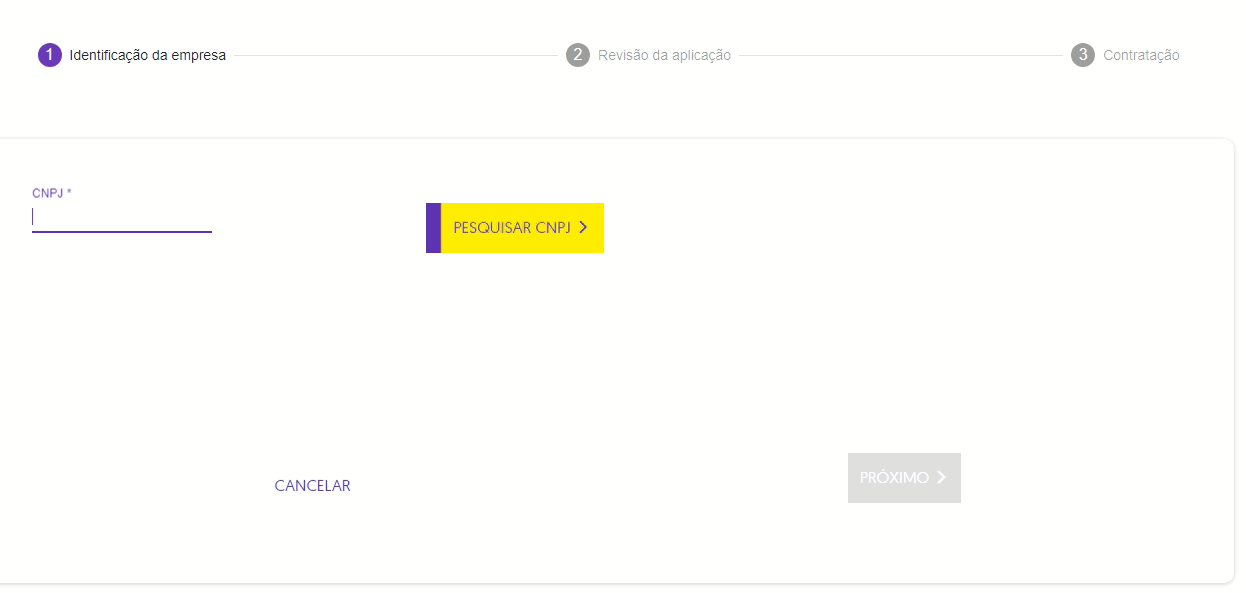Click the required asterisk next to CNPJ
Image resolution: width=1246 pixels, height=593 pixels.
click(x=69, y=192)
